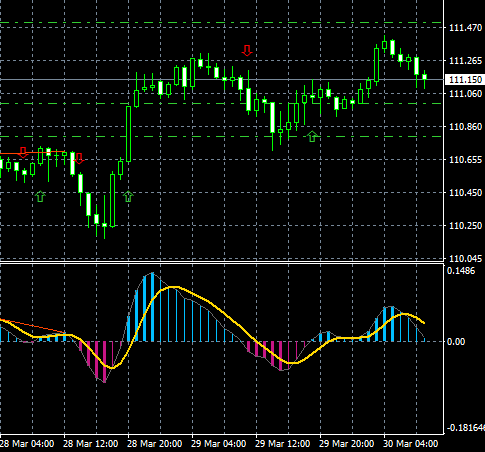Click the 0.00 indicator zero level label

click(456, 342)
